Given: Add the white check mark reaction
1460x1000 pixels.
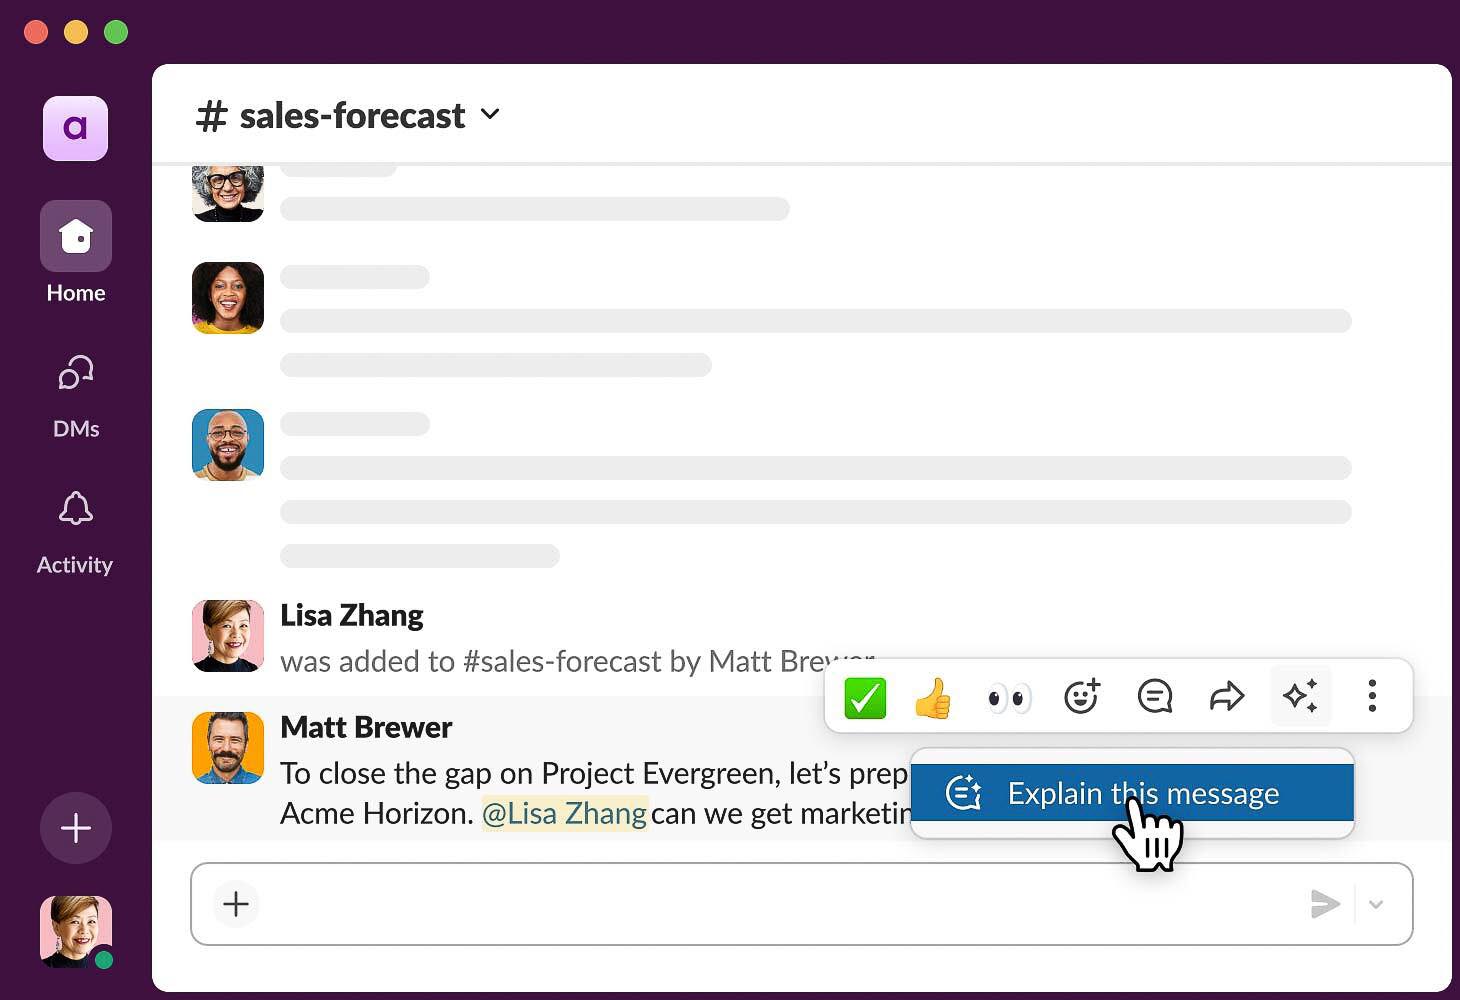Looking at the screenshot, I should pos(865,697).
